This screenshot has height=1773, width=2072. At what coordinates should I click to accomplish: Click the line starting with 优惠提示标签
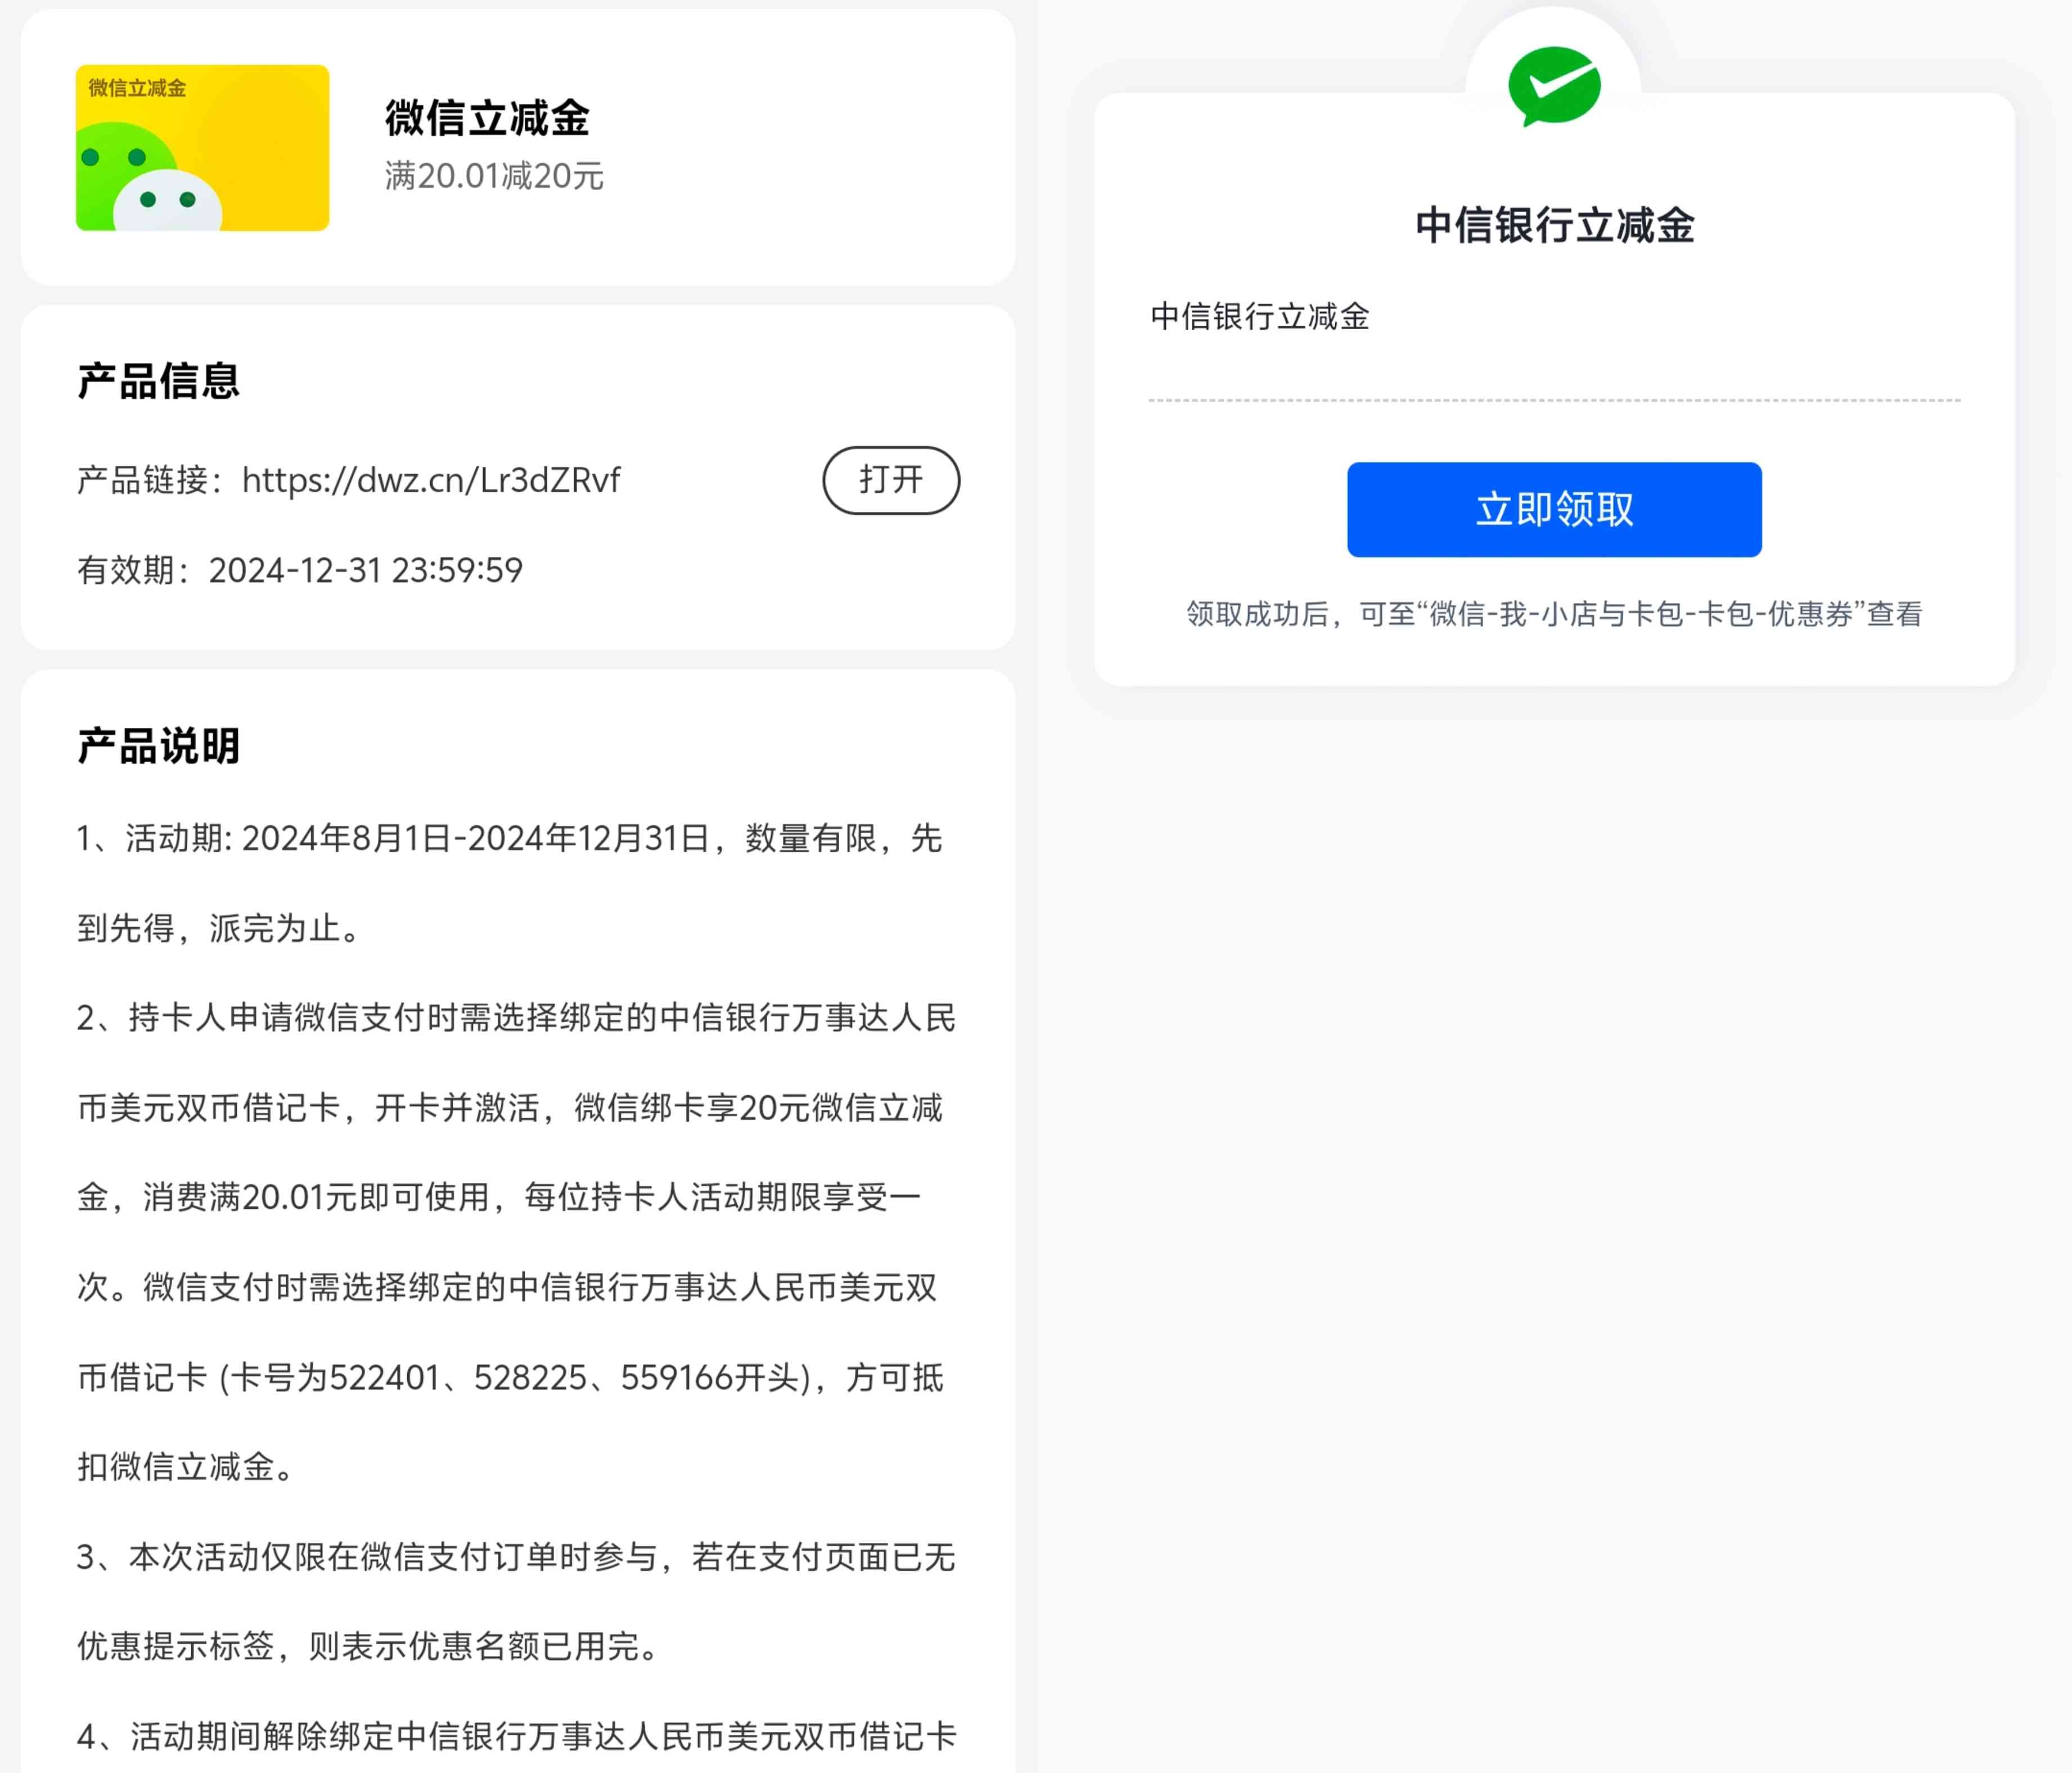click(367, 1646)
